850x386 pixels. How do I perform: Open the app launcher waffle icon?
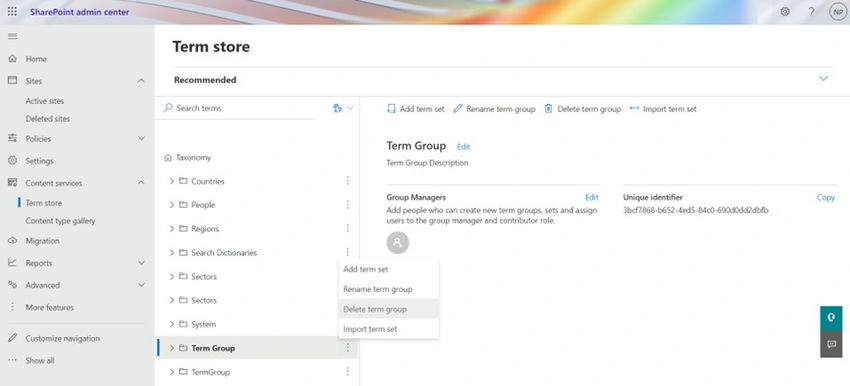(x=12, y=11)
